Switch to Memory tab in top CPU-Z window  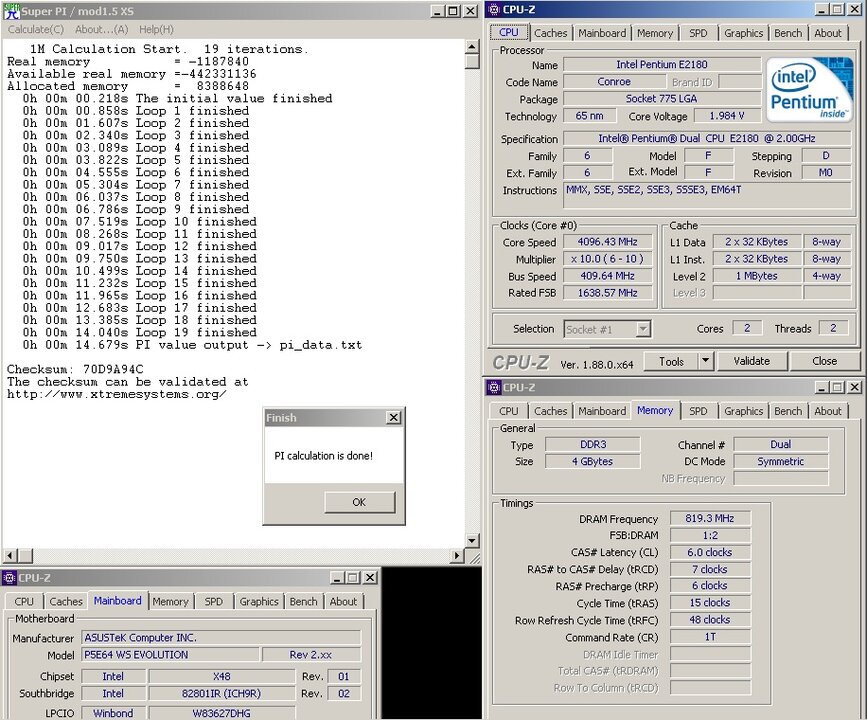click(x=655, y=33)
